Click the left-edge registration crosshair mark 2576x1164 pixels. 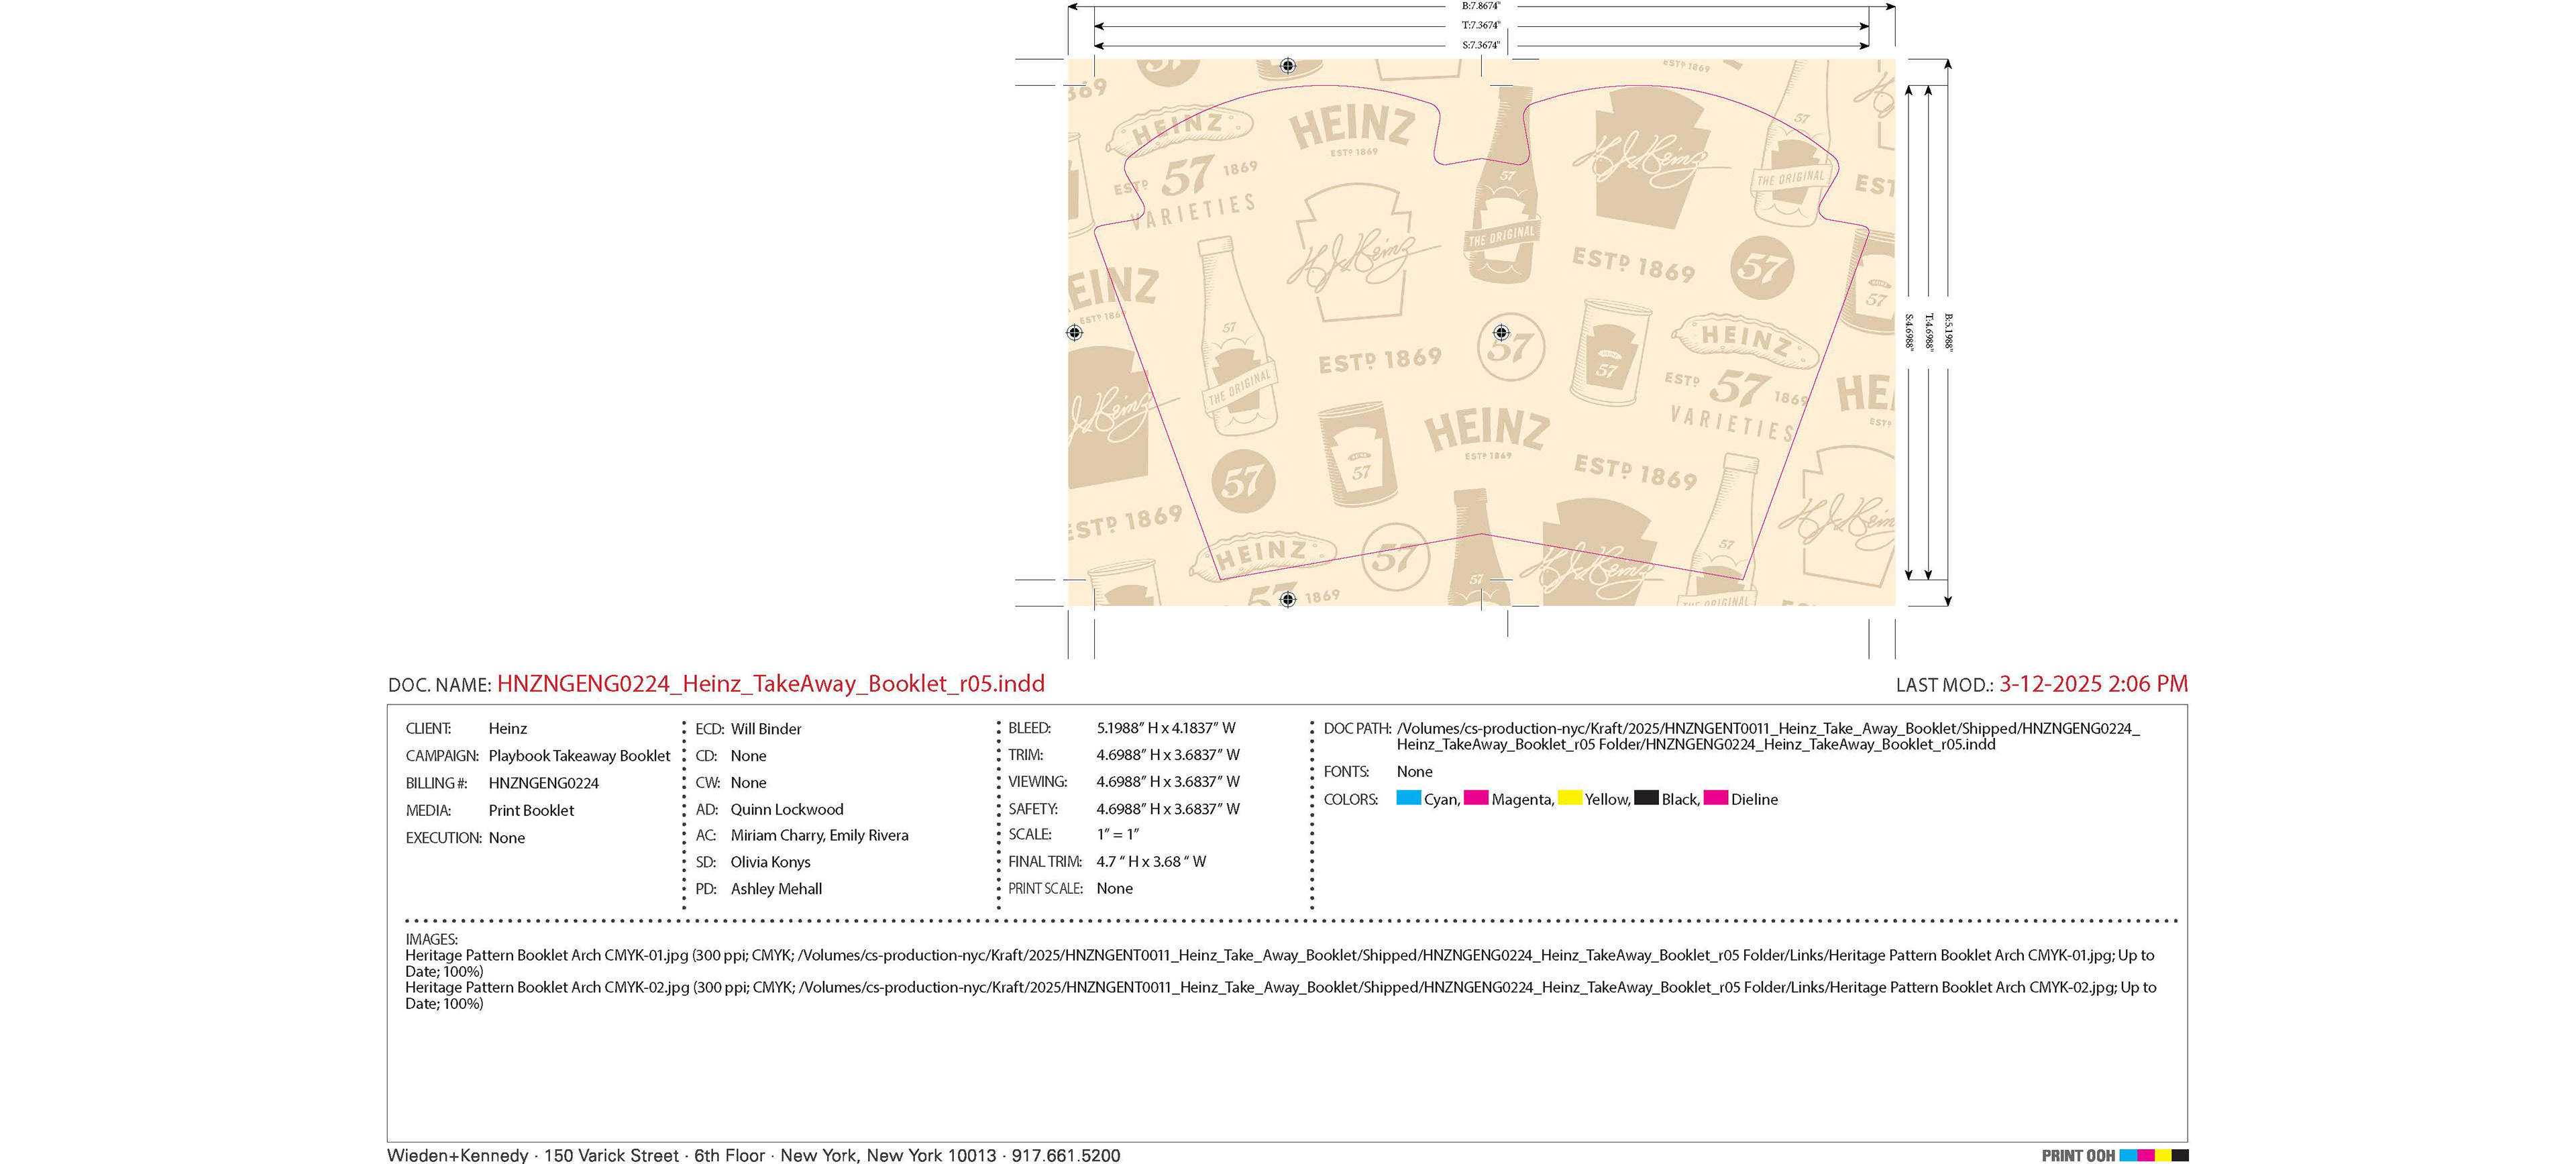click(x=1074, y=332)
